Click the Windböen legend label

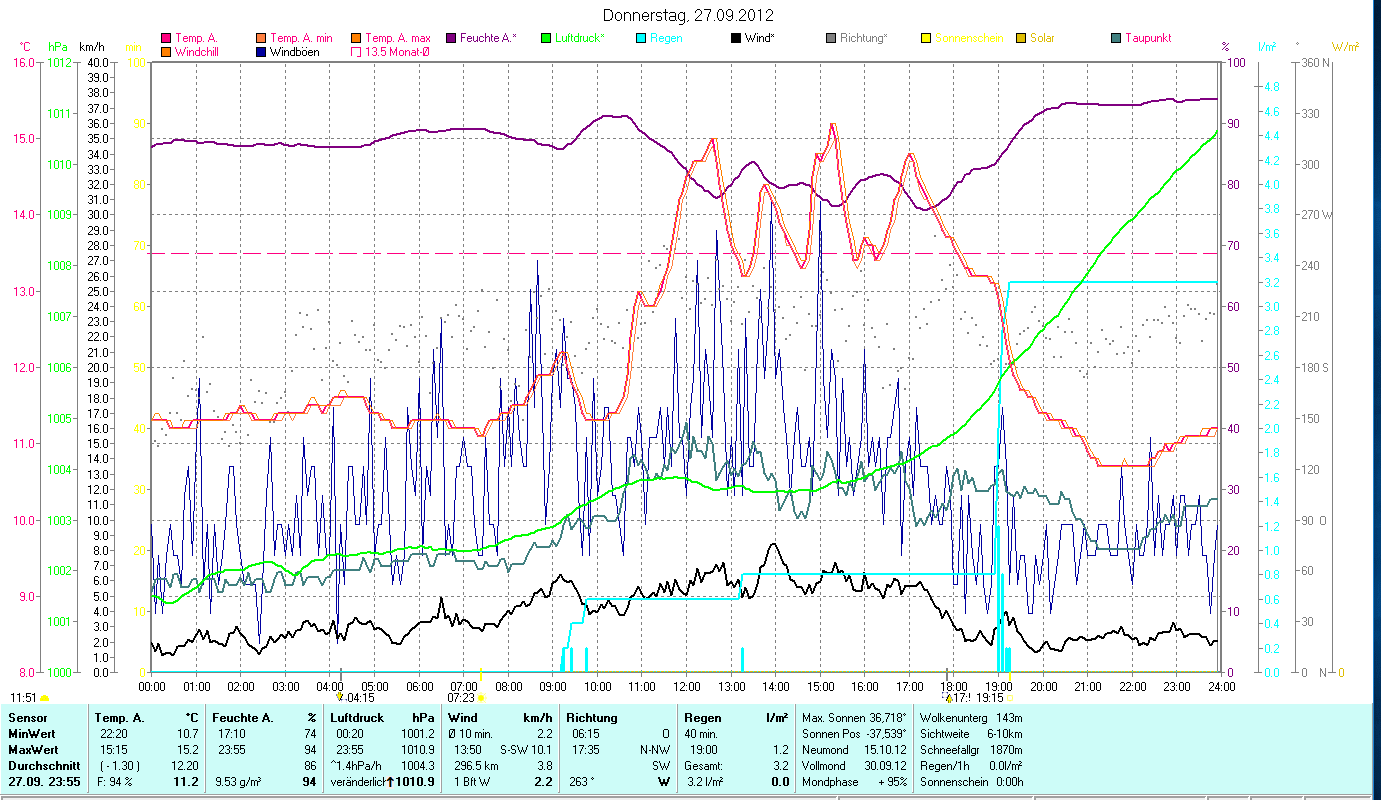coord(296,51)
